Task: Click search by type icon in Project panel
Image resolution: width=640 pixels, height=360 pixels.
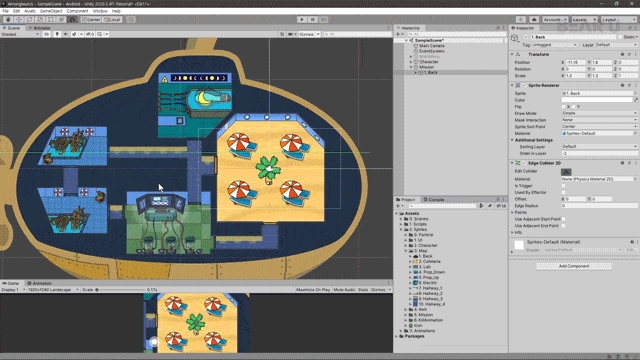Action: click(x=482, y=206)
